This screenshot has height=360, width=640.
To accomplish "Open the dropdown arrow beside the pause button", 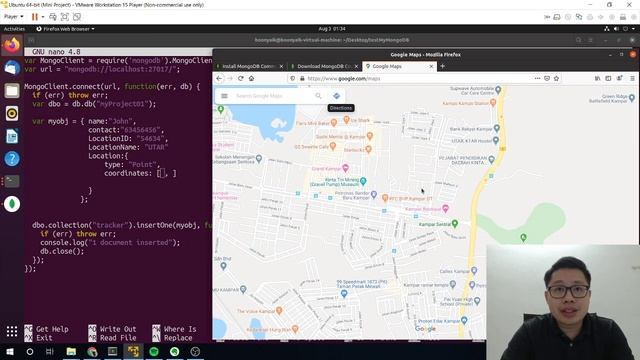I will pos(43,17).
